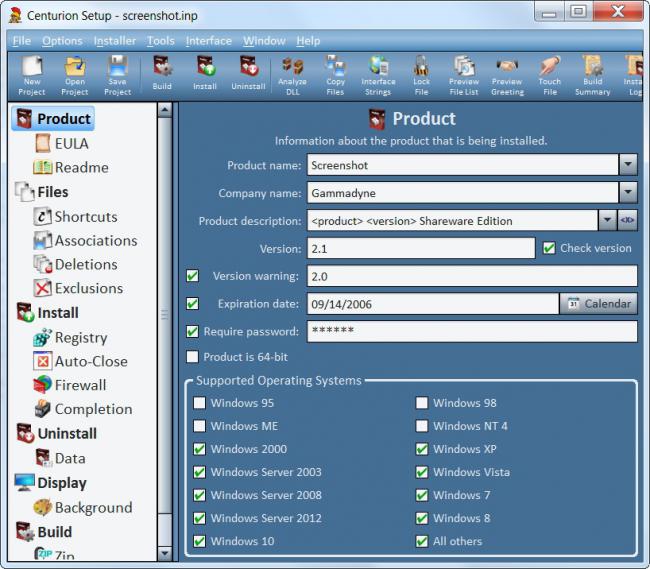Open the Readme section
Screen dimensions: 650x569
click(71, 167)
